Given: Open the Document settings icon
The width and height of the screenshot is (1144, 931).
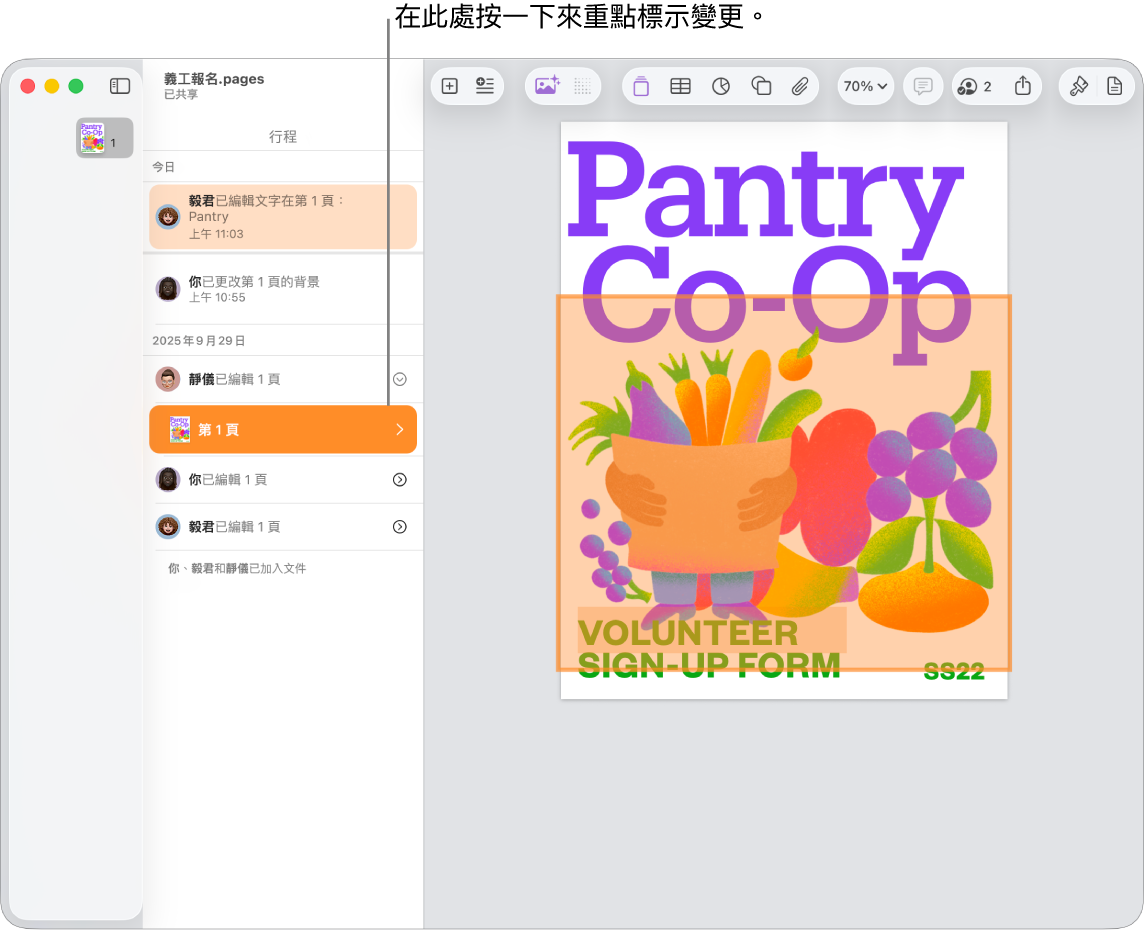Looking at the screenshot, I should [x=1114, y=86].
